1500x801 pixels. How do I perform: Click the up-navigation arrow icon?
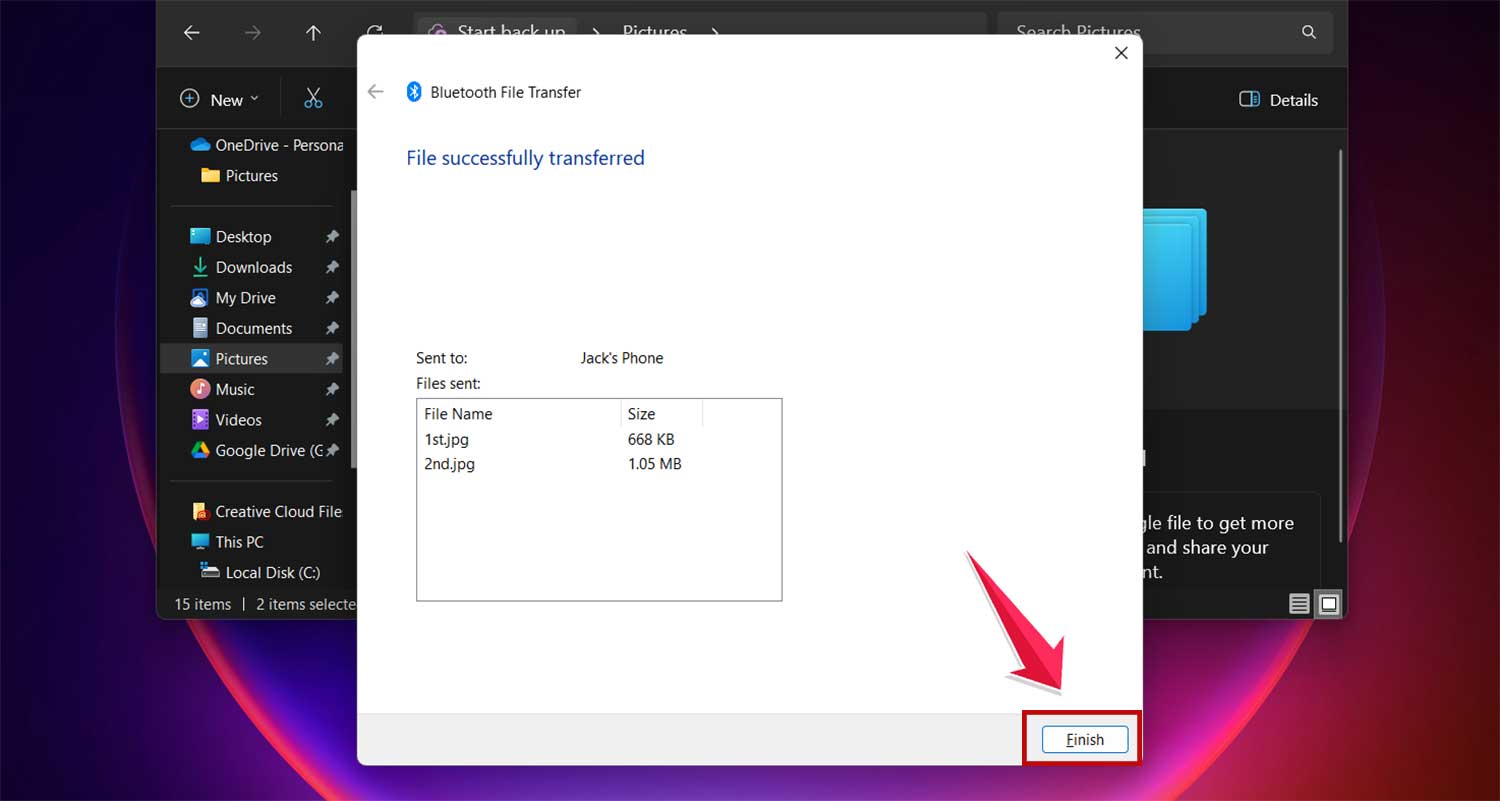[x=313, y=33]
